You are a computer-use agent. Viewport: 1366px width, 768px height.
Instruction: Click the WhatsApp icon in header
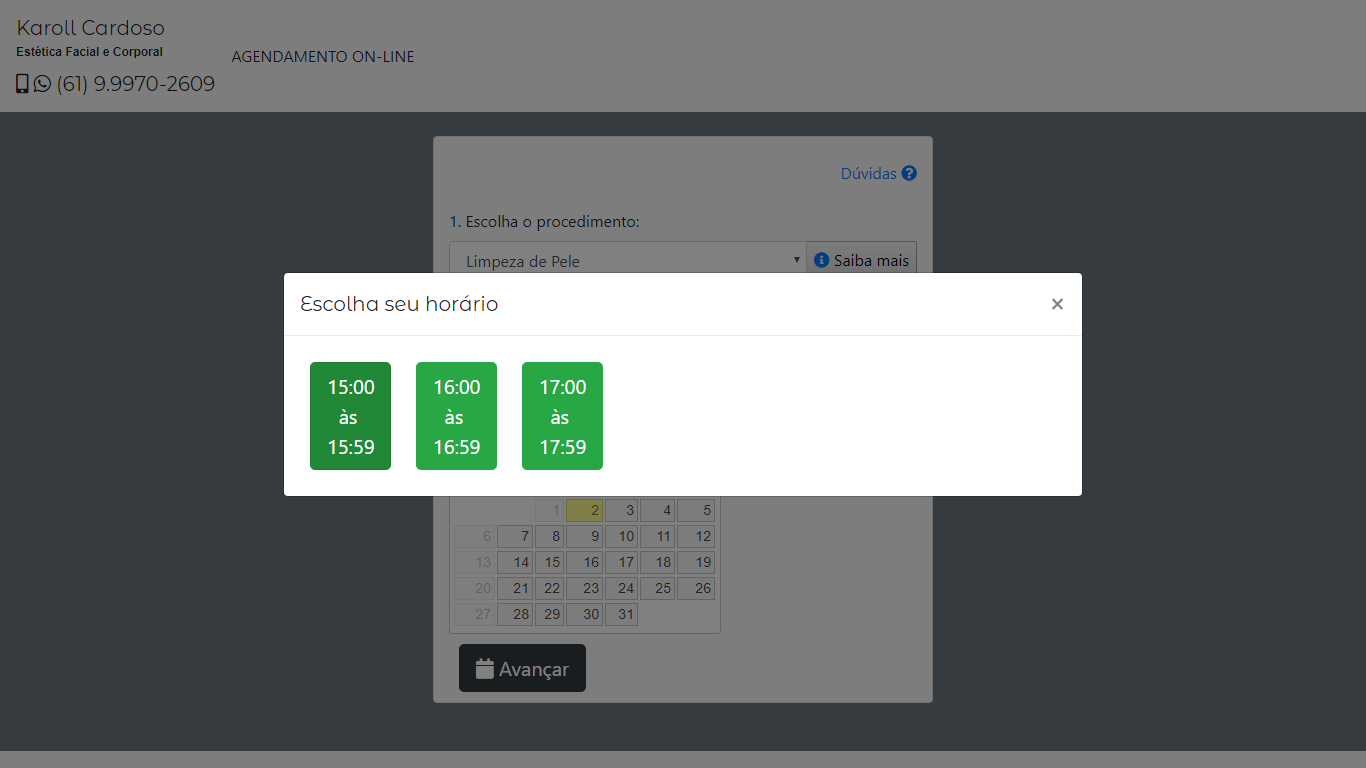pos(42,84)
